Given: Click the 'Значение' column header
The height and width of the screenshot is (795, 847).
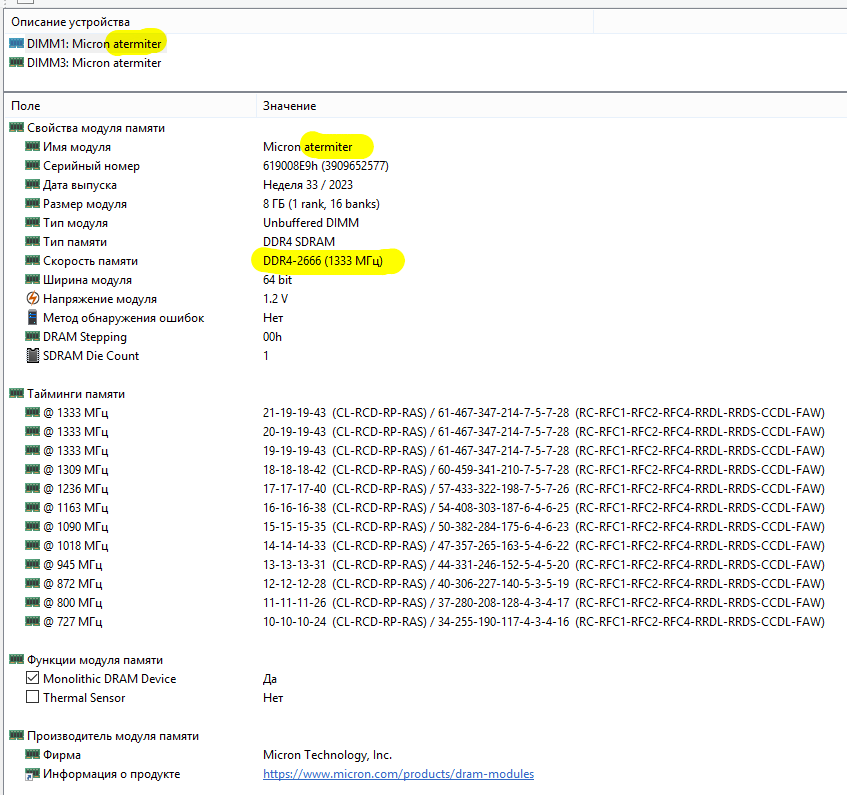Looking at the screenshot, I should (290, 106).
